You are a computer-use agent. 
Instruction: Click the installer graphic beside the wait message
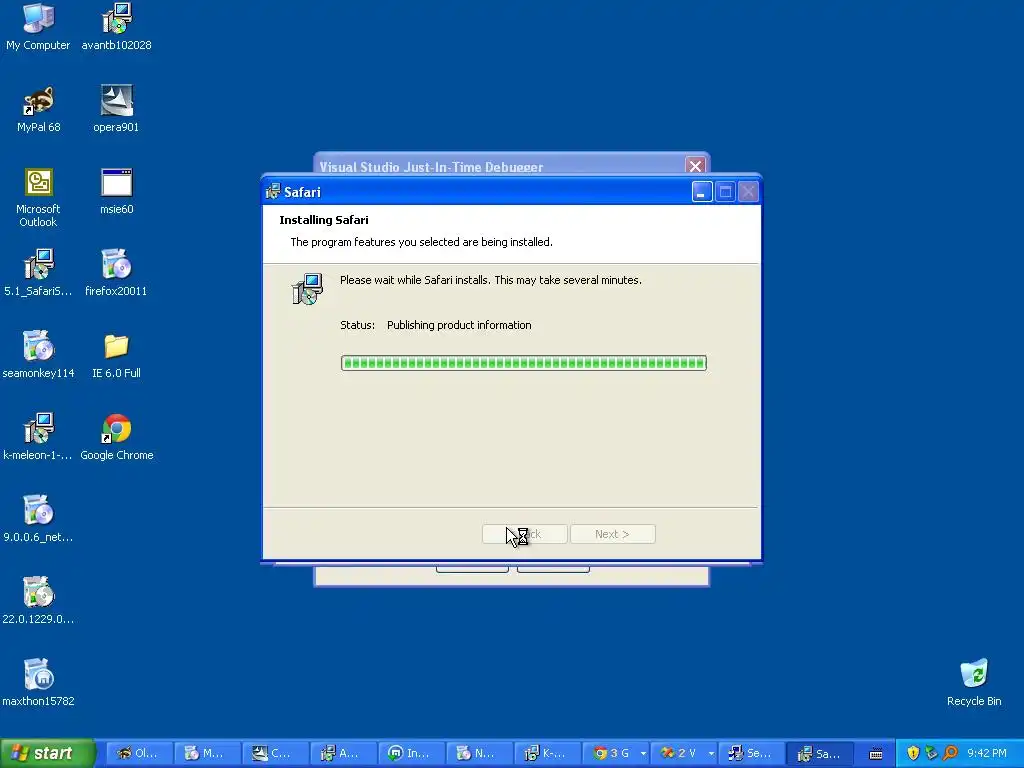(x=307, y=289)
